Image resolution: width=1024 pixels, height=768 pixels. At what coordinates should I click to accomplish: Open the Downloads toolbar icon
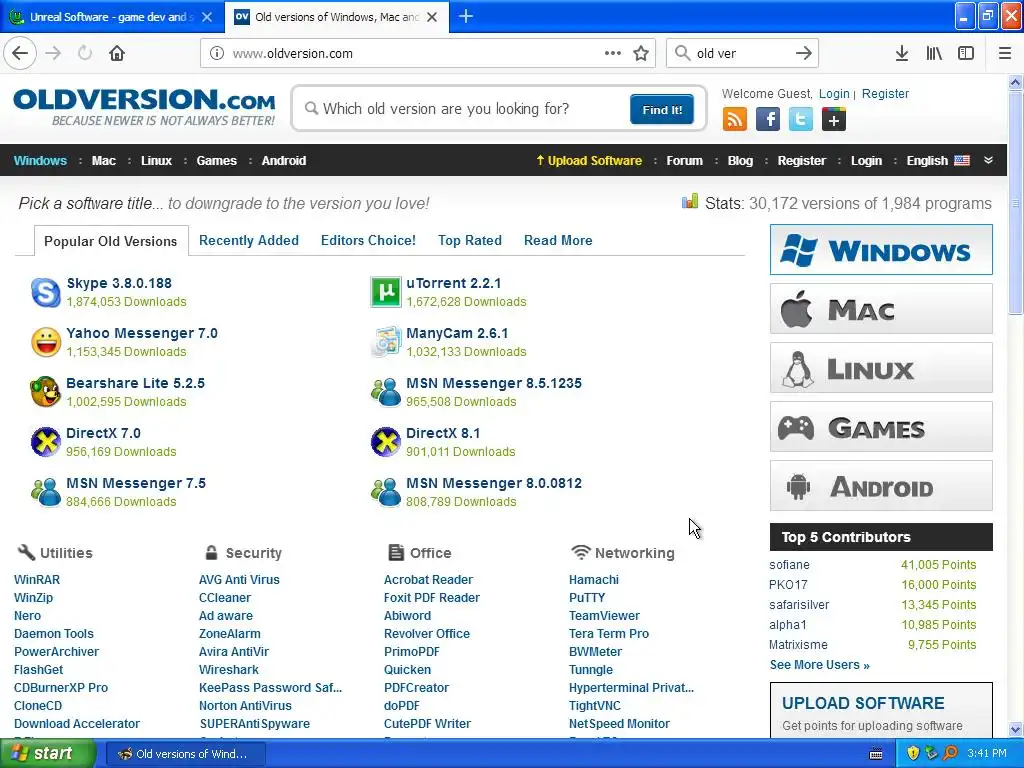tap(902, 53)
